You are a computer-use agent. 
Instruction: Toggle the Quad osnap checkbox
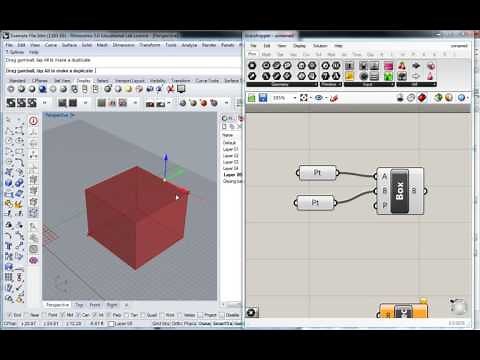(x=143, y=315)
